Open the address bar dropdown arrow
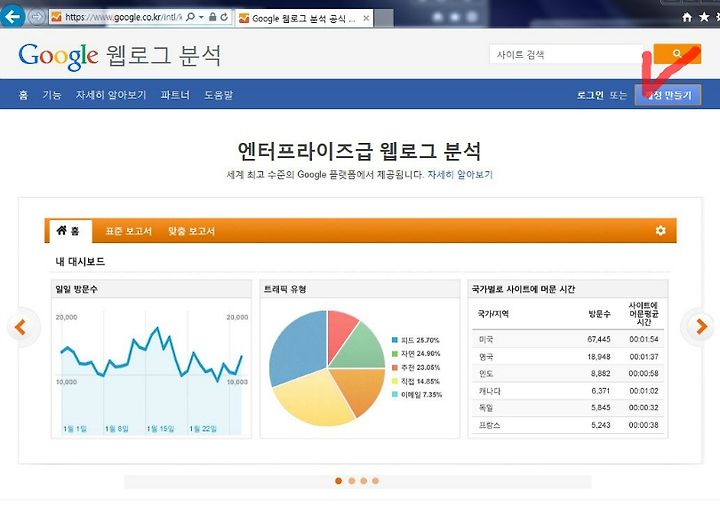The image size is (720, 505). pyautogui.click(x=201, y=17)
